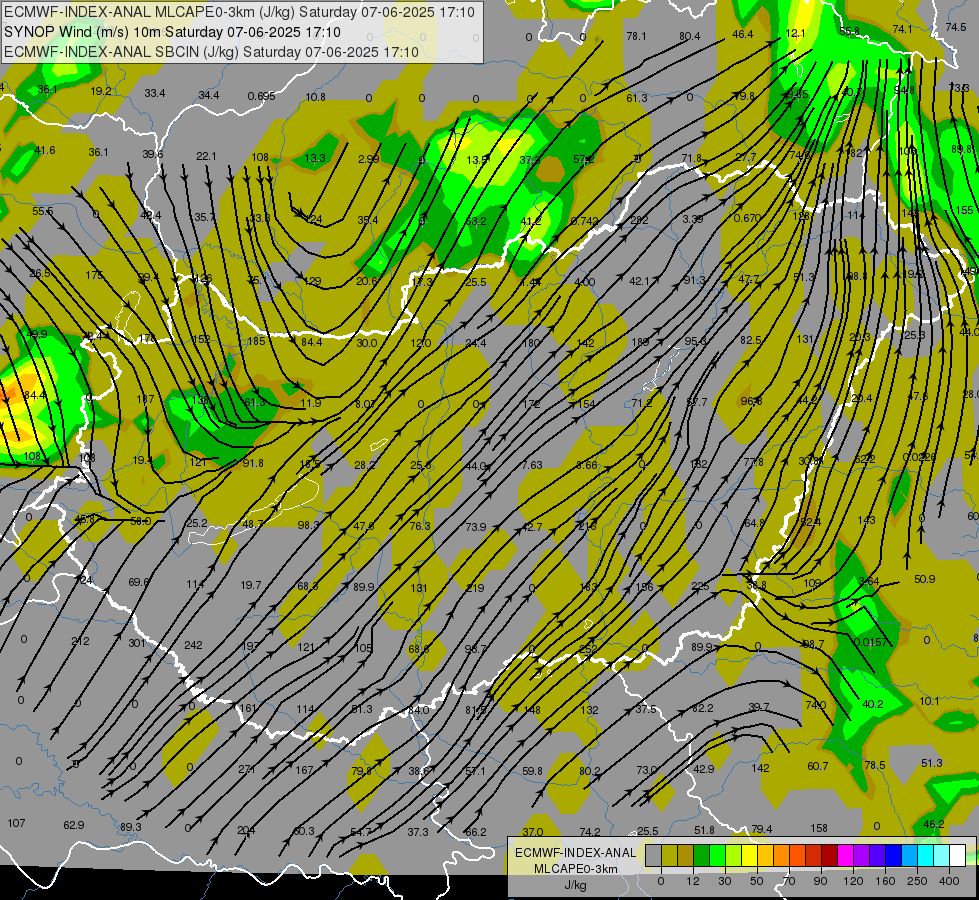Click the map value 0.670
Viewport: 979px width, 900px height.
tap(747, 218)
